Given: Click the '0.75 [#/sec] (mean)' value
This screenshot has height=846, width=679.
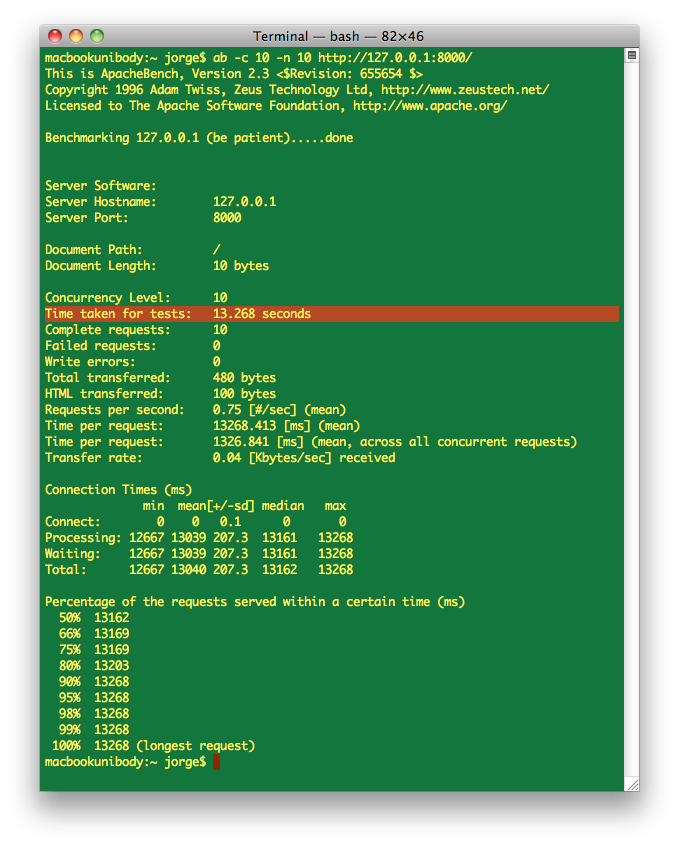Looking at the screenshot, I should [x=280, y=410].
